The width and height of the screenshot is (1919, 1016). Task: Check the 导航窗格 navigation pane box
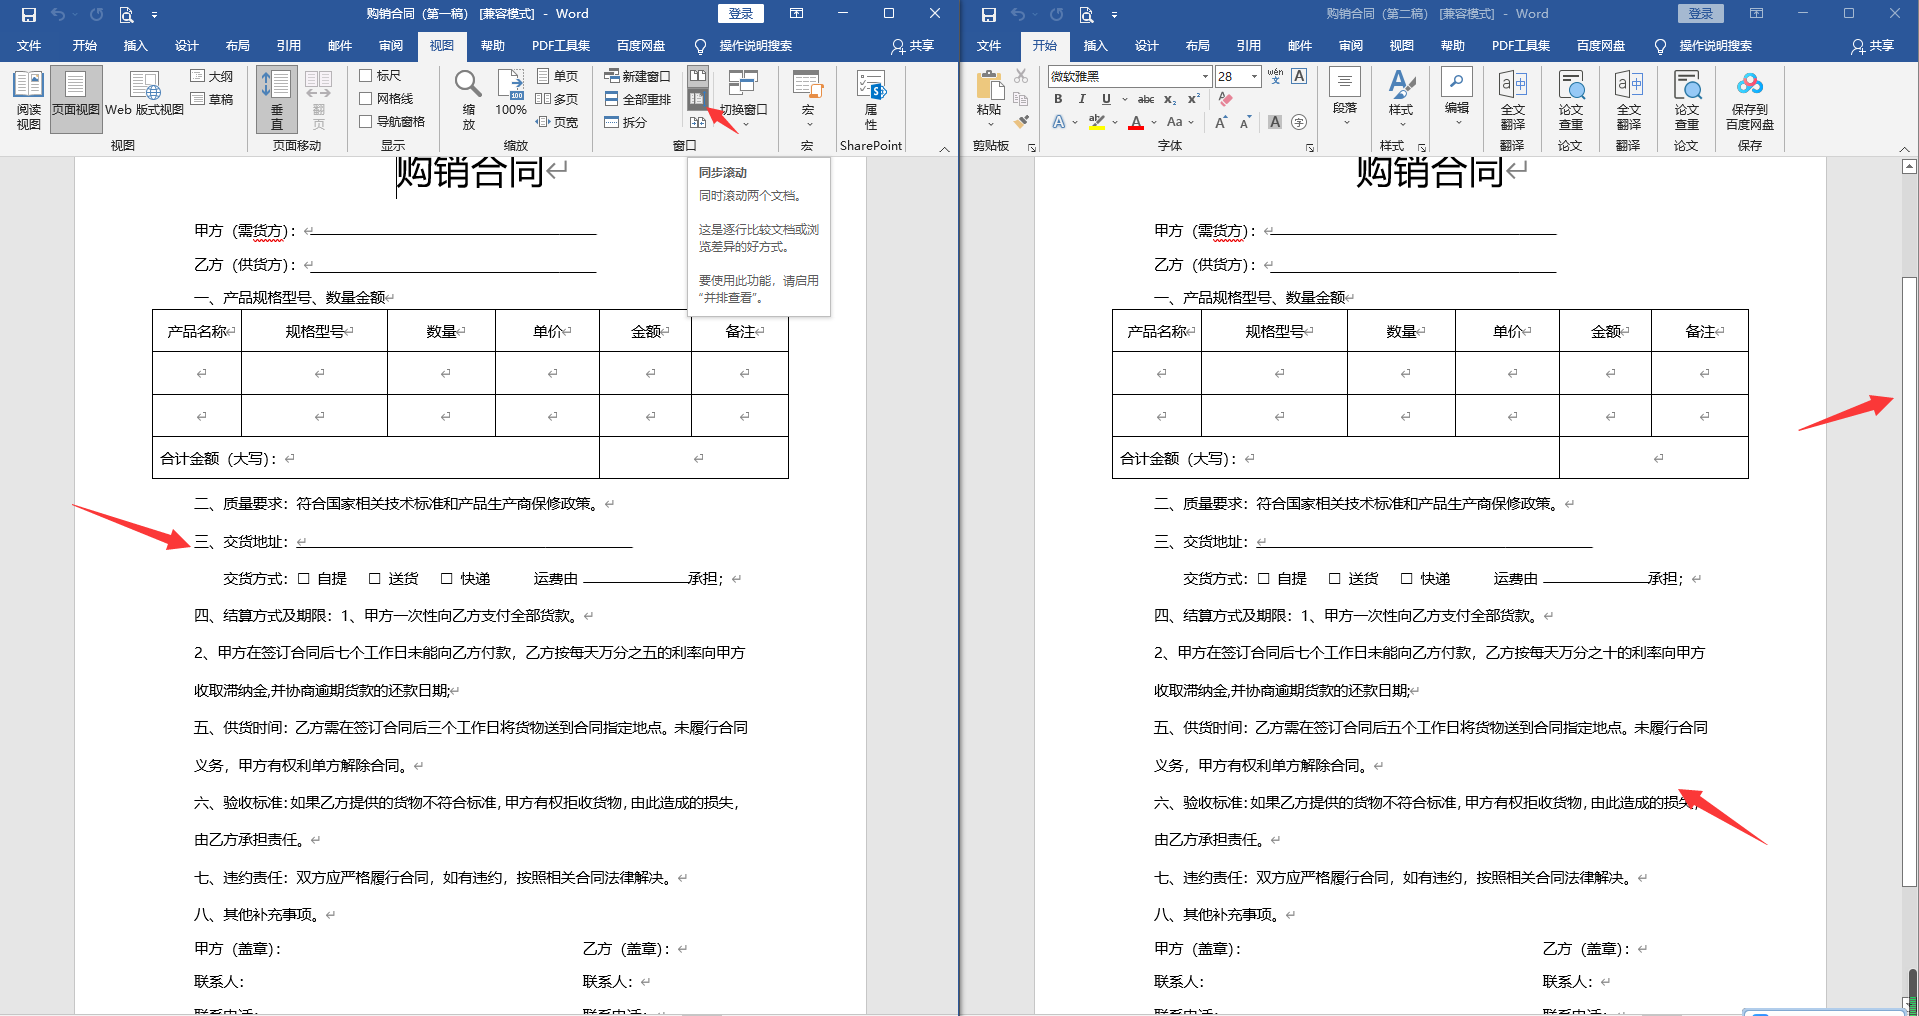click(366, 122)
